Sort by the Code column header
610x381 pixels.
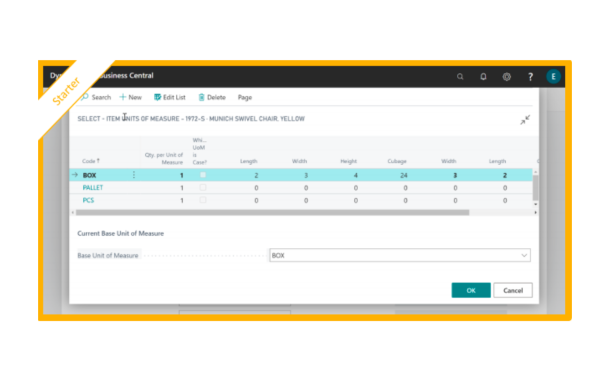point(91,161)
